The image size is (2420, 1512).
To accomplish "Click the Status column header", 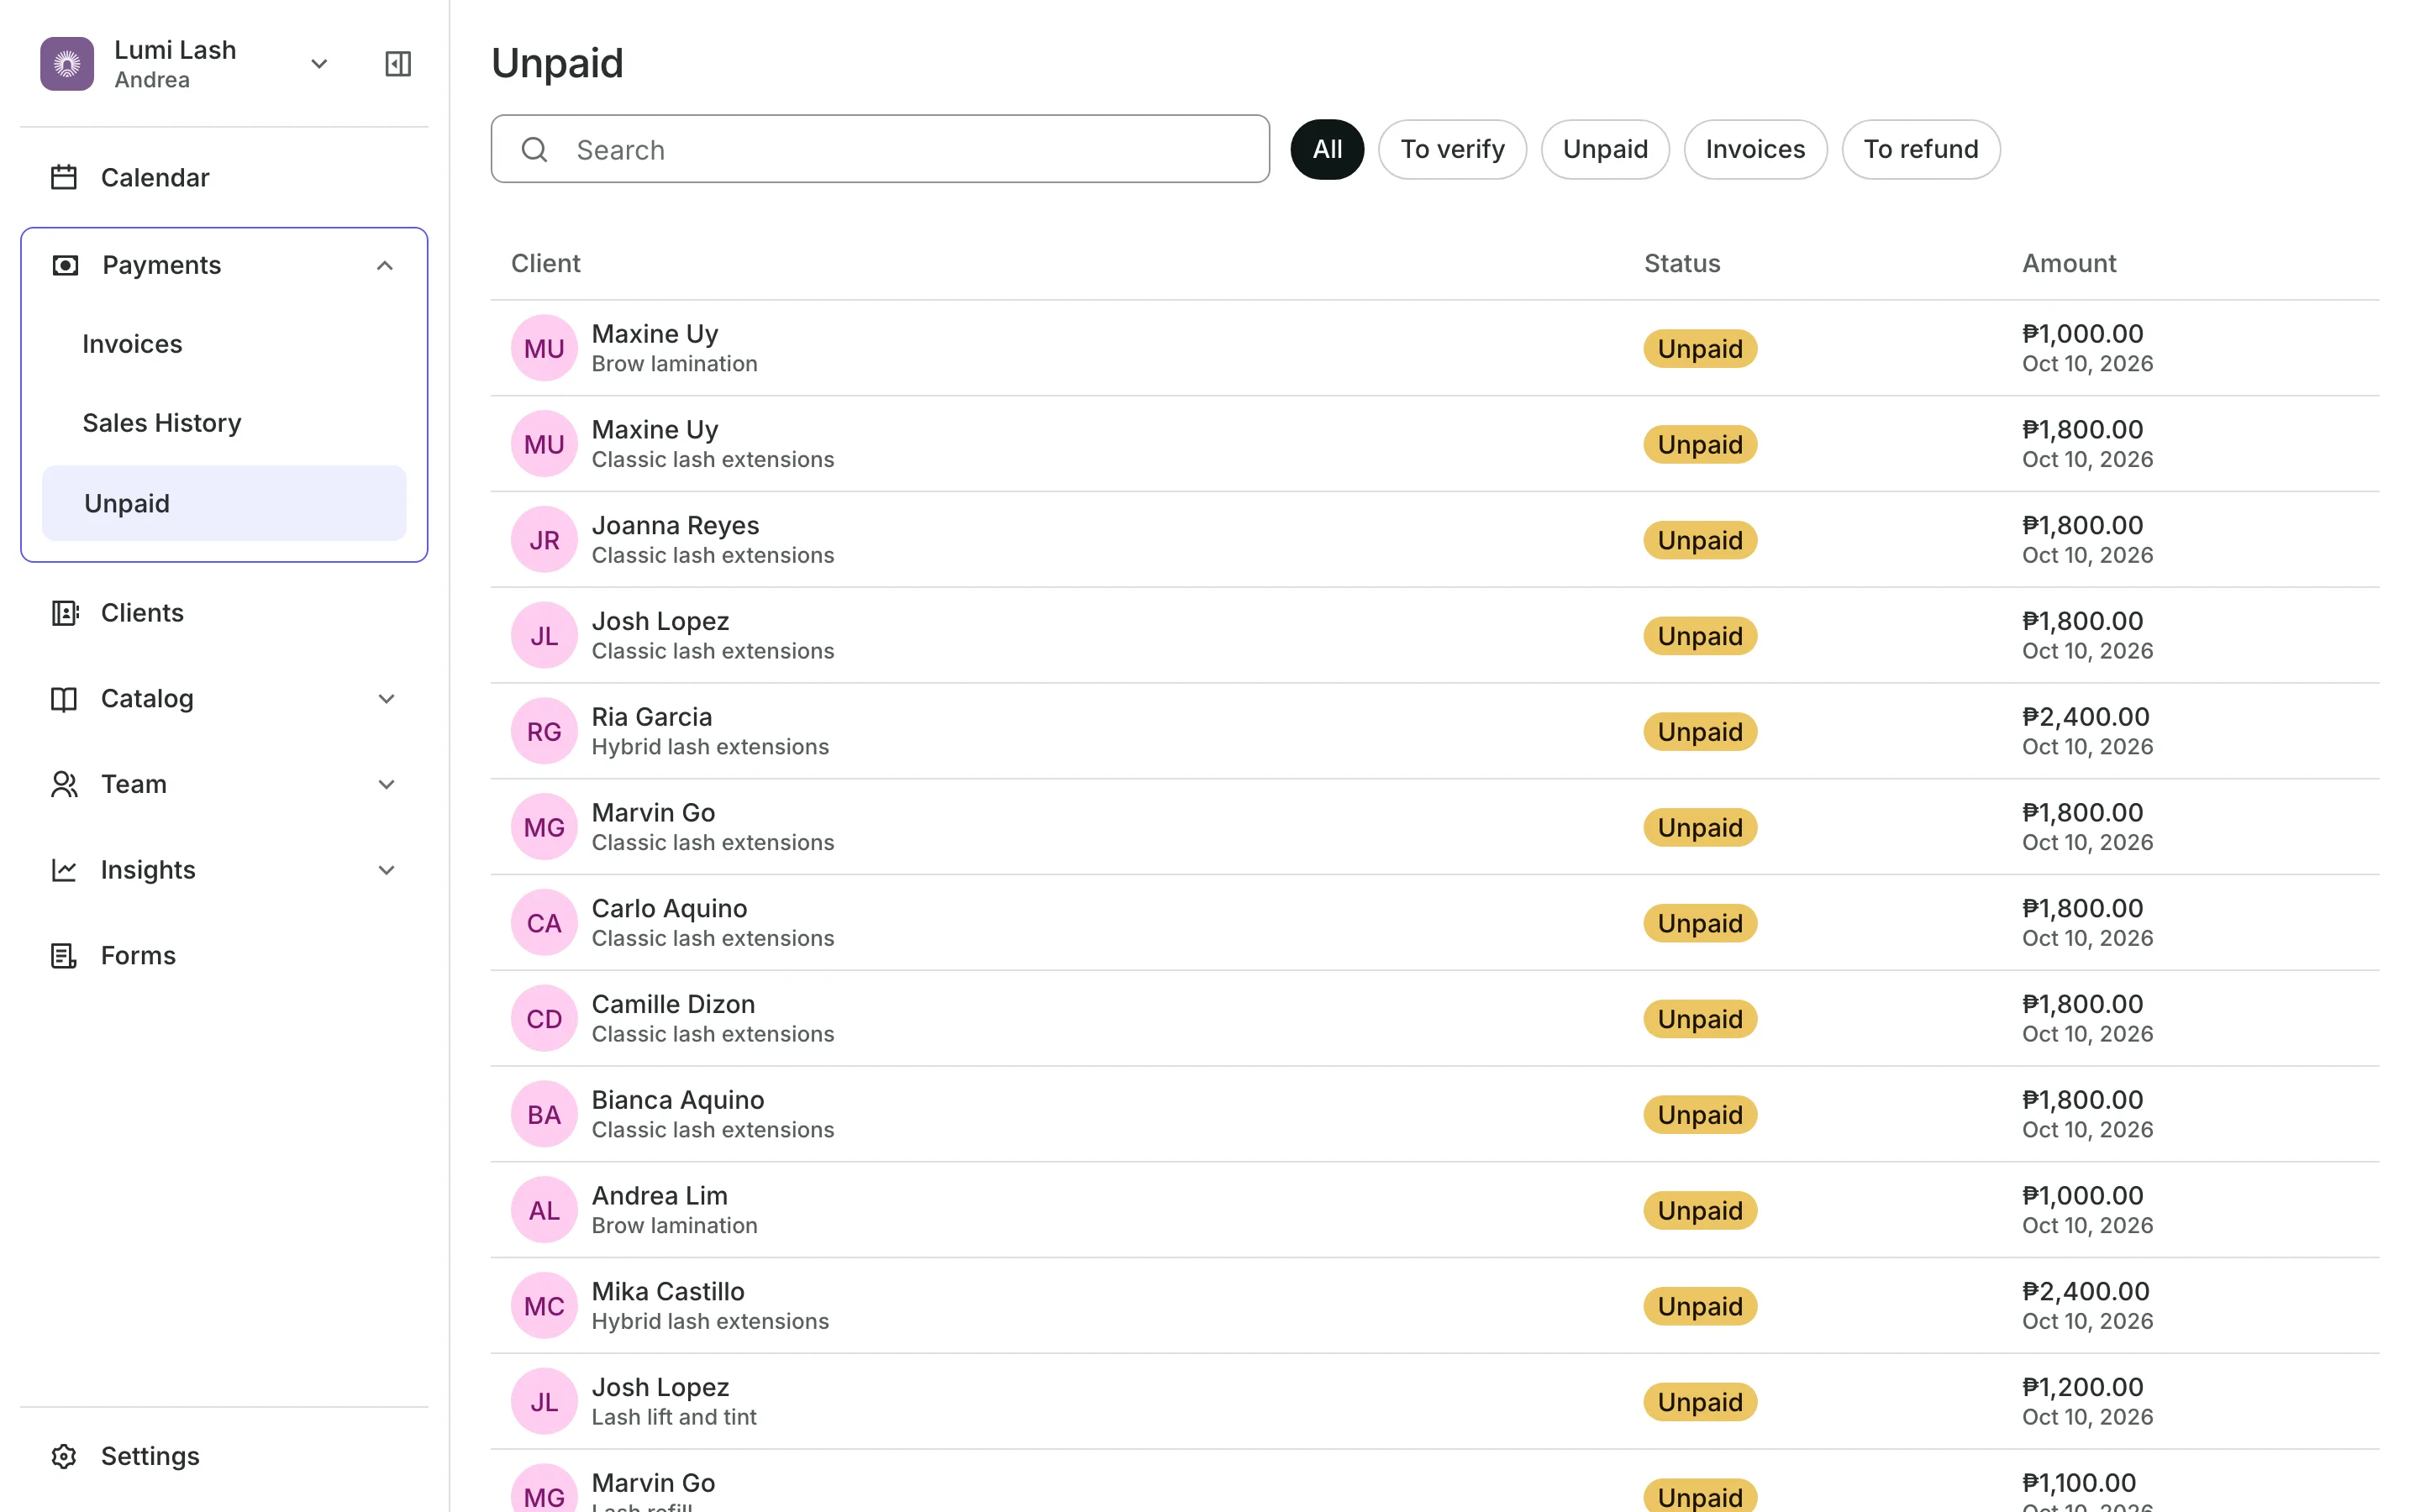I will click(1682, 263).
